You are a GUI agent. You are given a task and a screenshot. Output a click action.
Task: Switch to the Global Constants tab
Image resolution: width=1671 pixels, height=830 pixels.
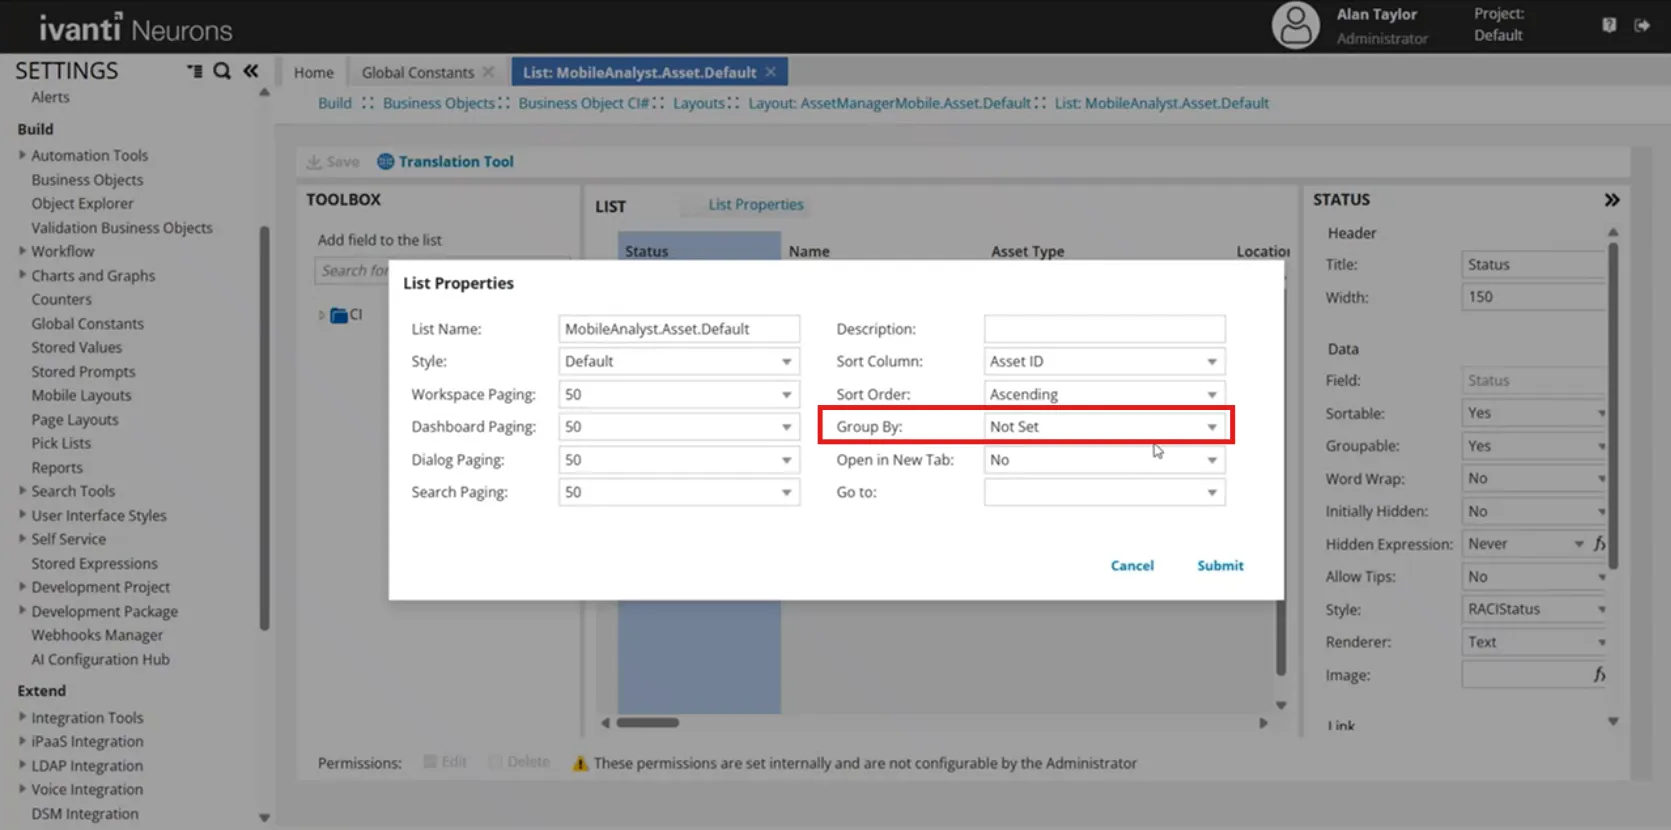(x=418, y=72)
